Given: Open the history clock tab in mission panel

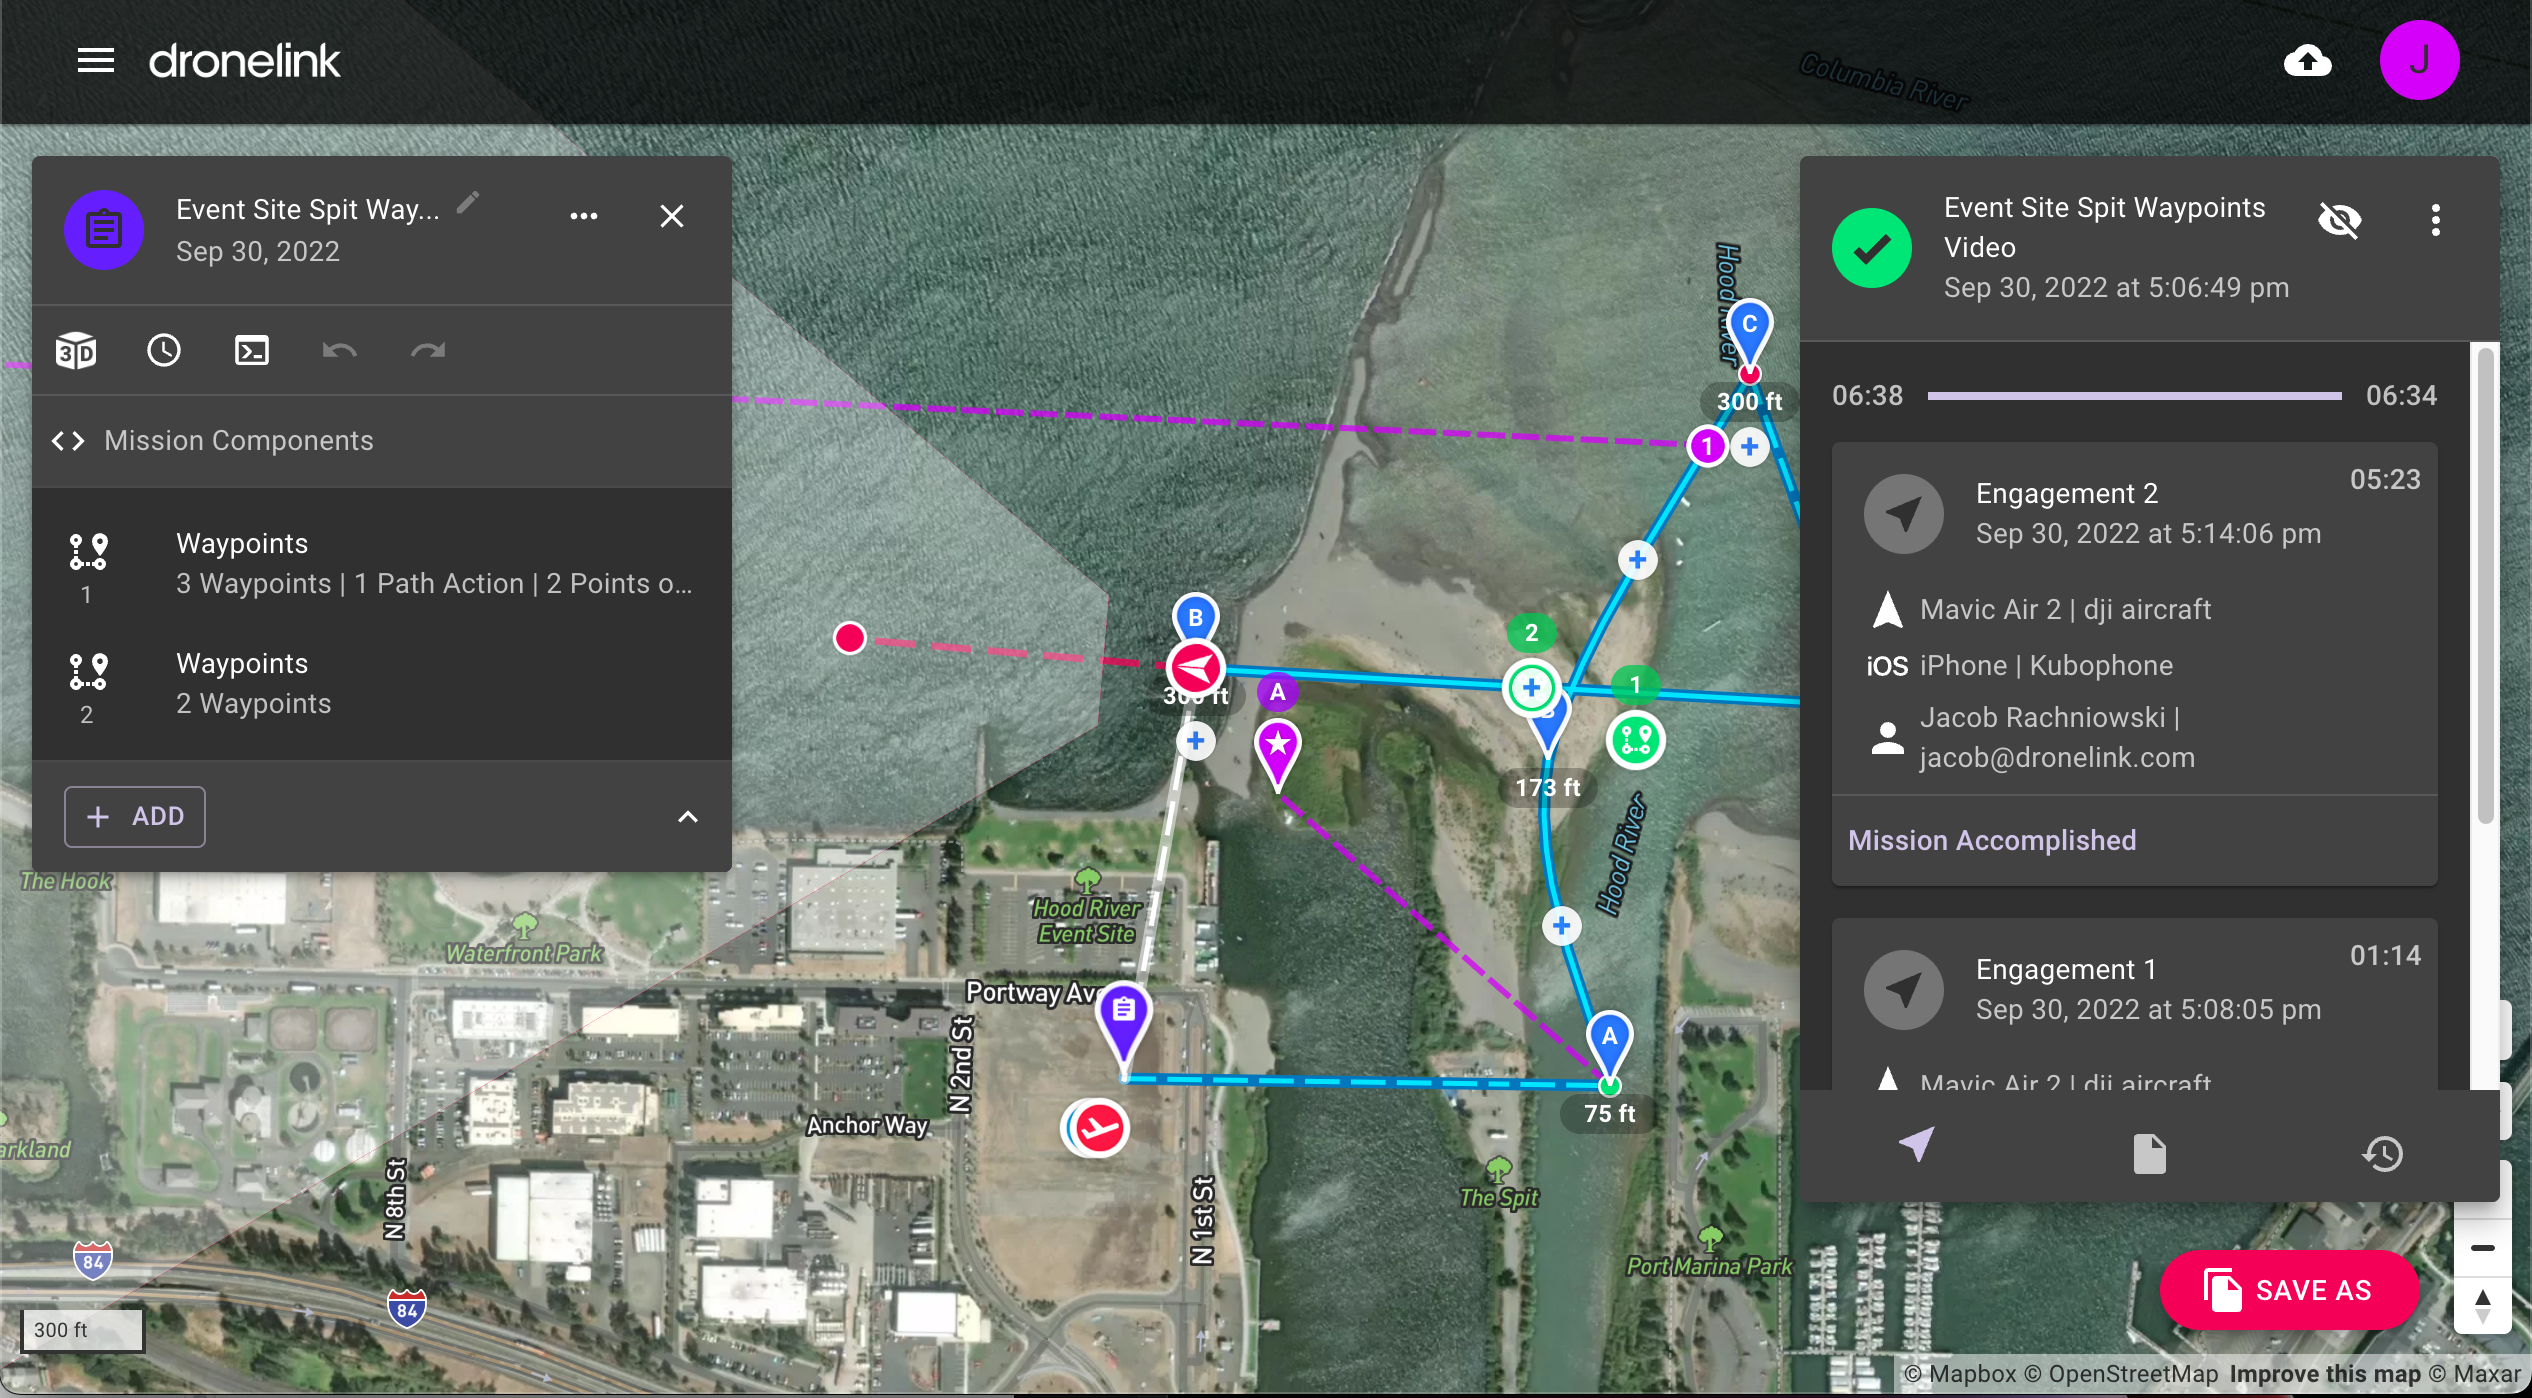Looking at the screenshot, I should point(2383,1153).
